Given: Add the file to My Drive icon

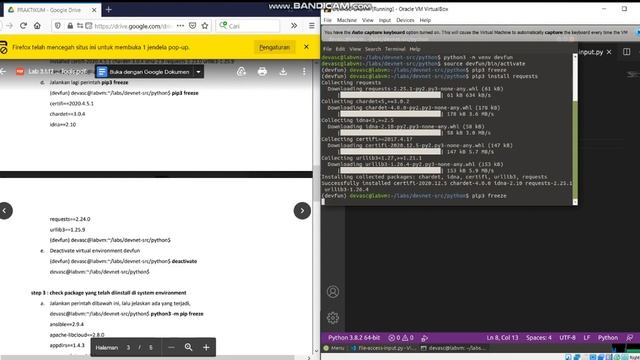Looking at the screenshot, I should click(x=242, y=72).
